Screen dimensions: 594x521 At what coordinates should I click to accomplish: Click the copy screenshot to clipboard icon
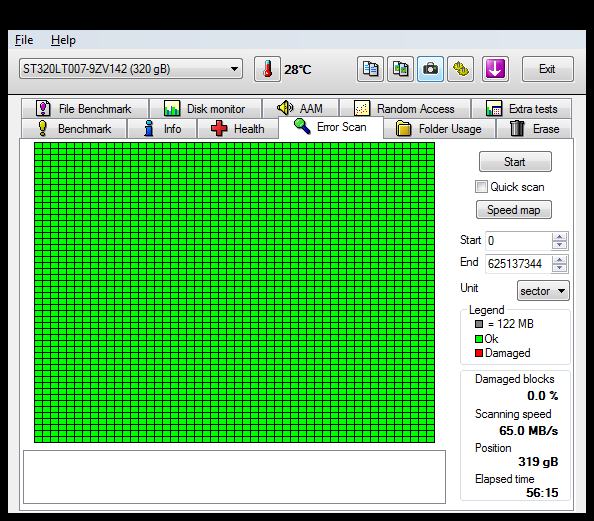click(400, 69)
